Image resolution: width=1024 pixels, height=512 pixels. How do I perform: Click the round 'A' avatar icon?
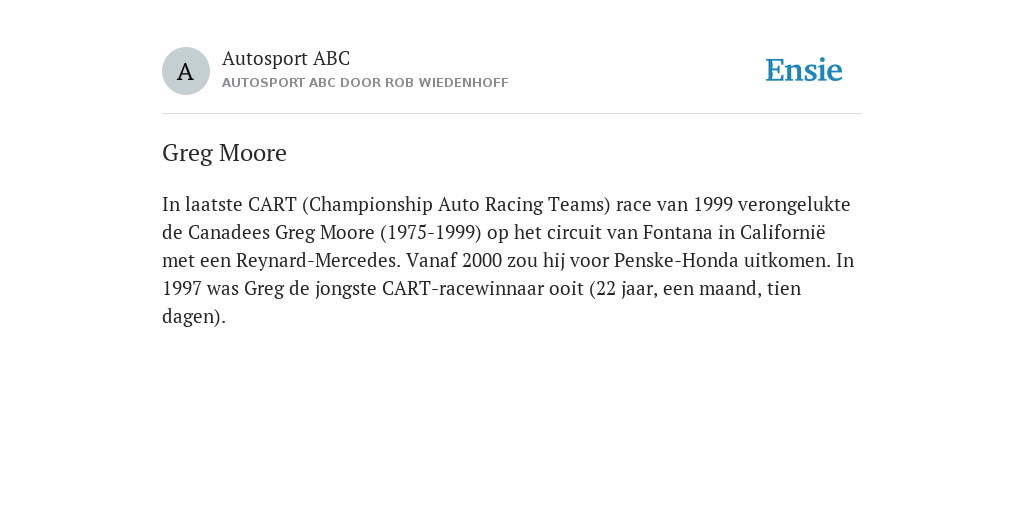[185, 71]
